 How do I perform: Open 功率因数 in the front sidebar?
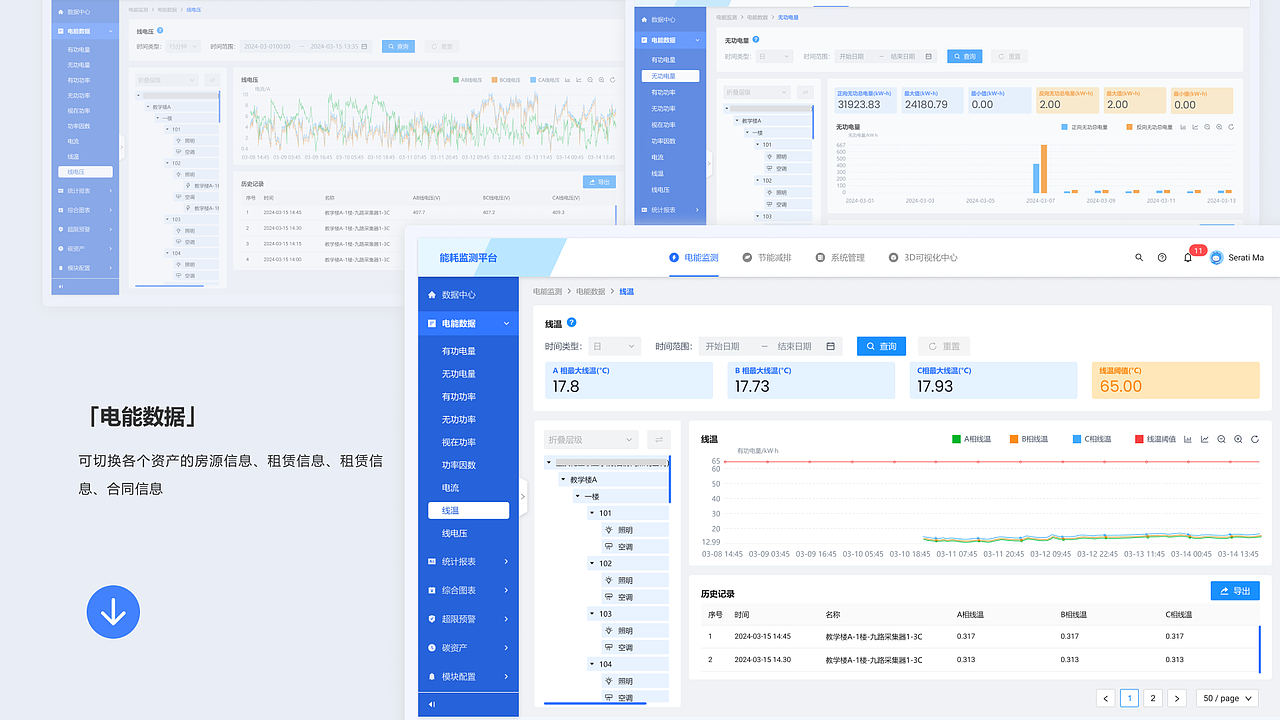[x=459, y=465]
